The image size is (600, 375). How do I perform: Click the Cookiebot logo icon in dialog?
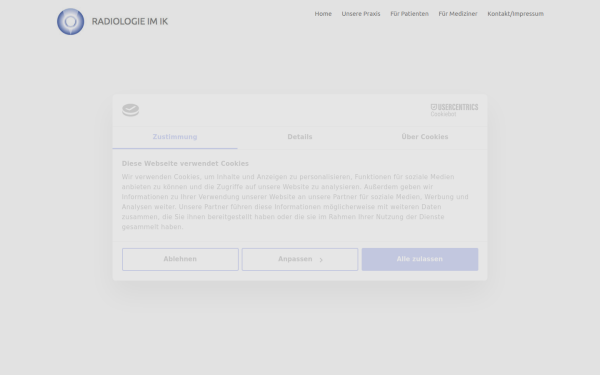point(130,110)
